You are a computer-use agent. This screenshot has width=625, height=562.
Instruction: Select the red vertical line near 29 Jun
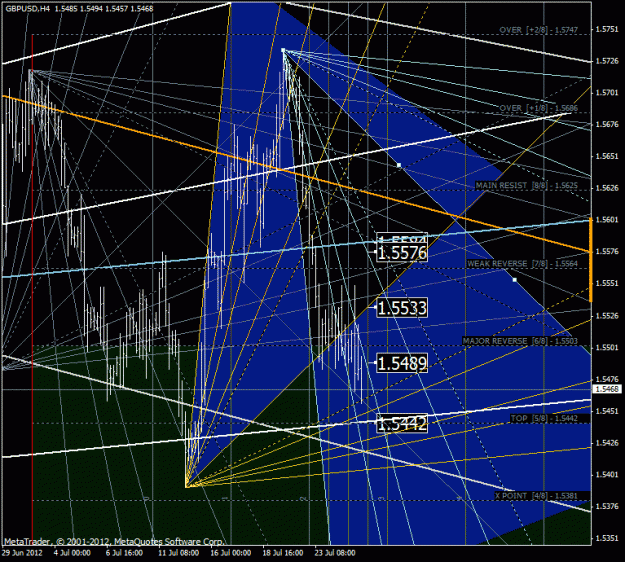coord(32,290)
